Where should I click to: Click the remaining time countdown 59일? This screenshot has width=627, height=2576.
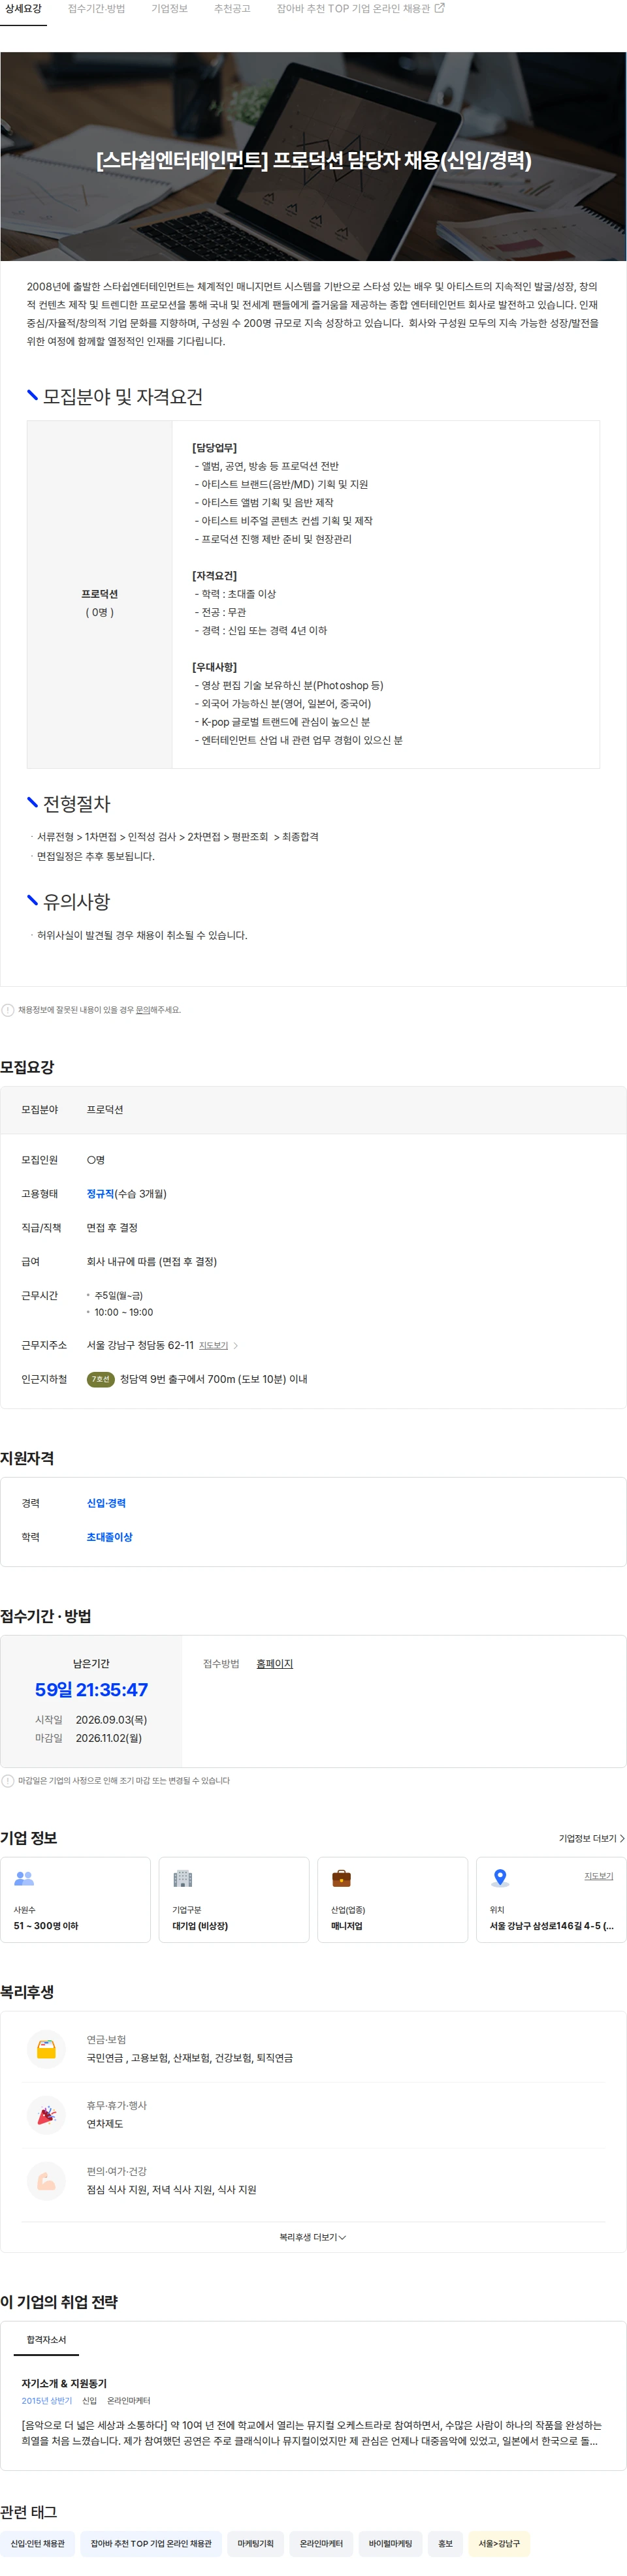[91, 1690]
